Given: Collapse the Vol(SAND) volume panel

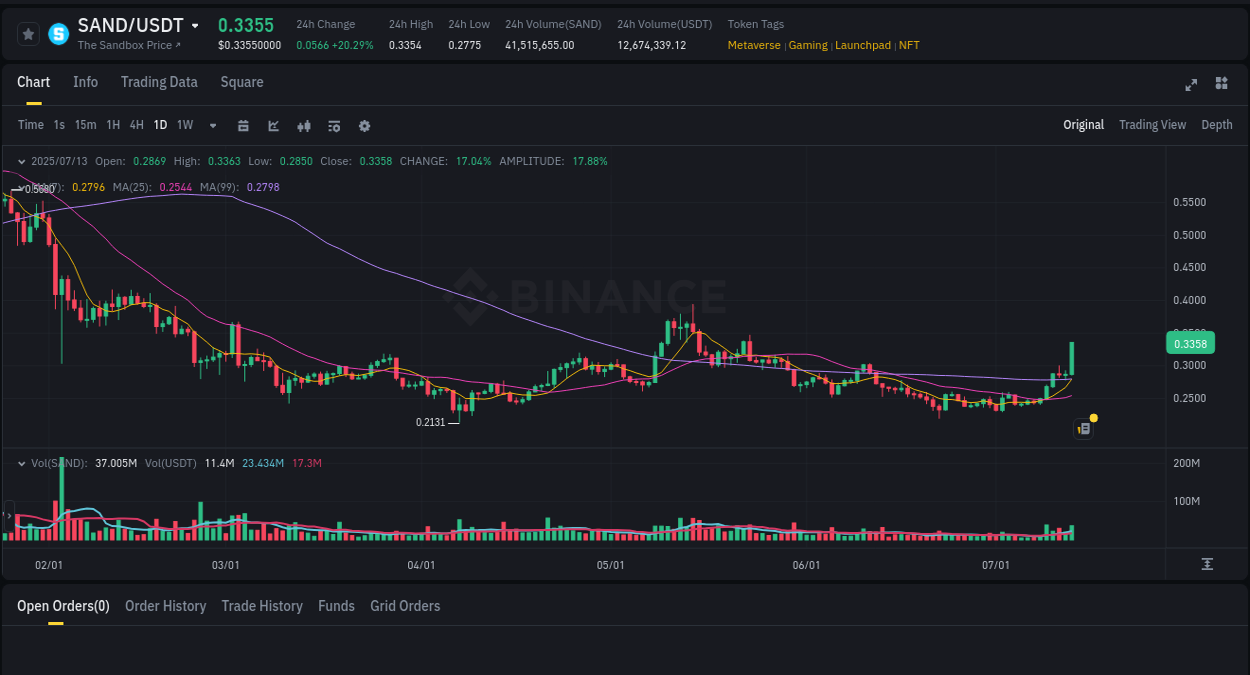Looking at the screenshot, I should point(22,462).
